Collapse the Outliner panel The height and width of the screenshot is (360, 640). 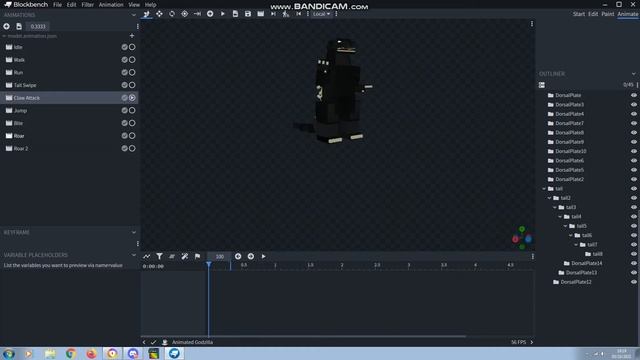click(633, 74)
